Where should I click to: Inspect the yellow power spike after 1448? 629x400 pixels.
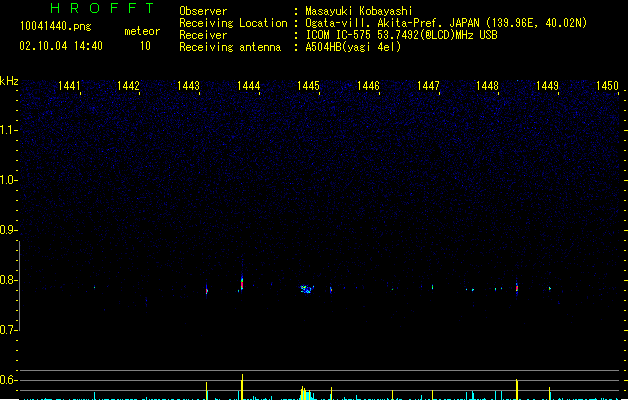click(517, 389)
